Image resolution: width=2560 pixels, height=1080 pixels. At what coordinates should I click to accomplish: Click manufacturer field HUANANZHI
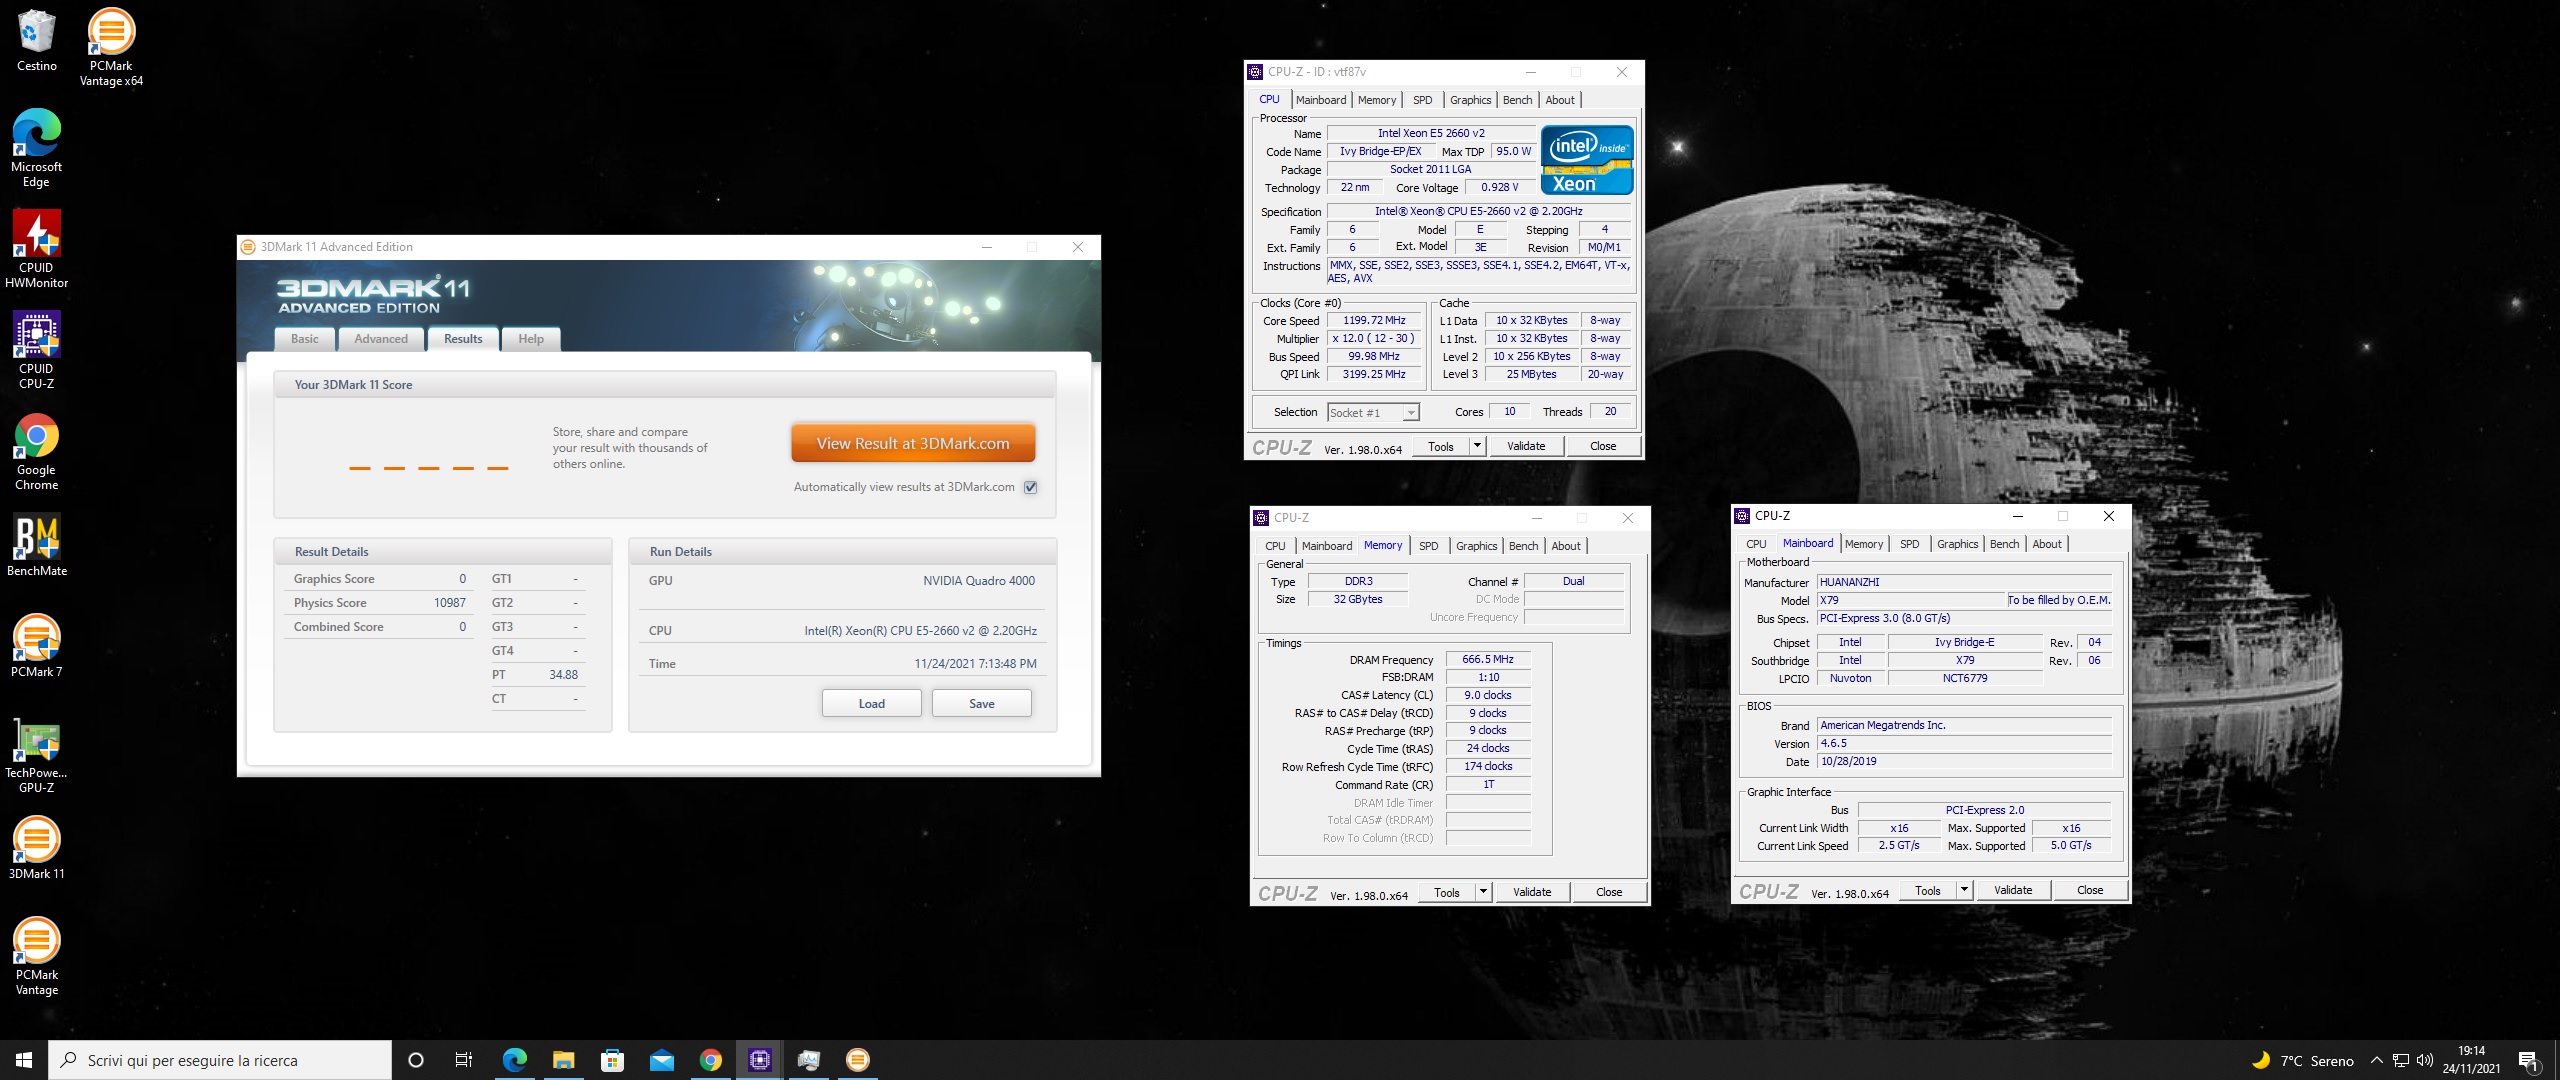[x=1964, y=582]
